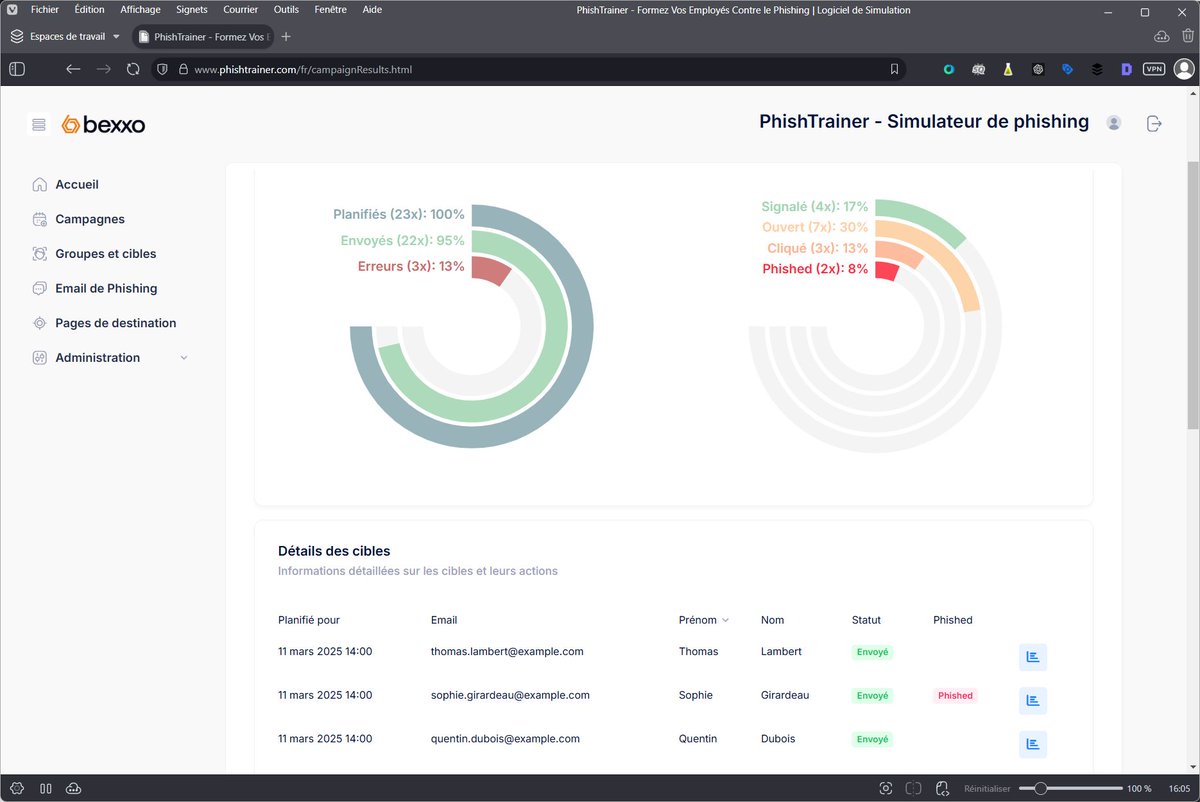
Task: Open the Affichage menu
Action: 140,9
